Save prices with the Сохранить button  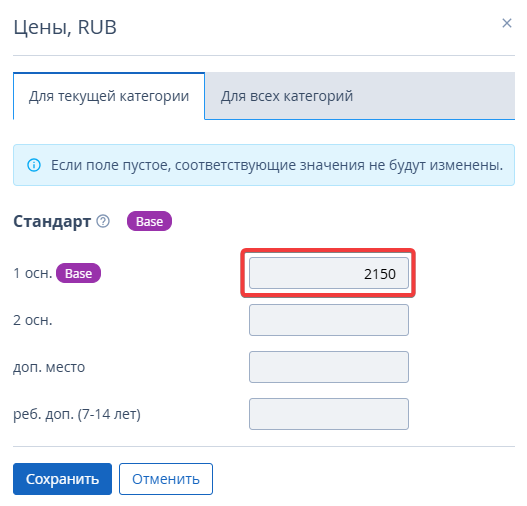point(63,479)
